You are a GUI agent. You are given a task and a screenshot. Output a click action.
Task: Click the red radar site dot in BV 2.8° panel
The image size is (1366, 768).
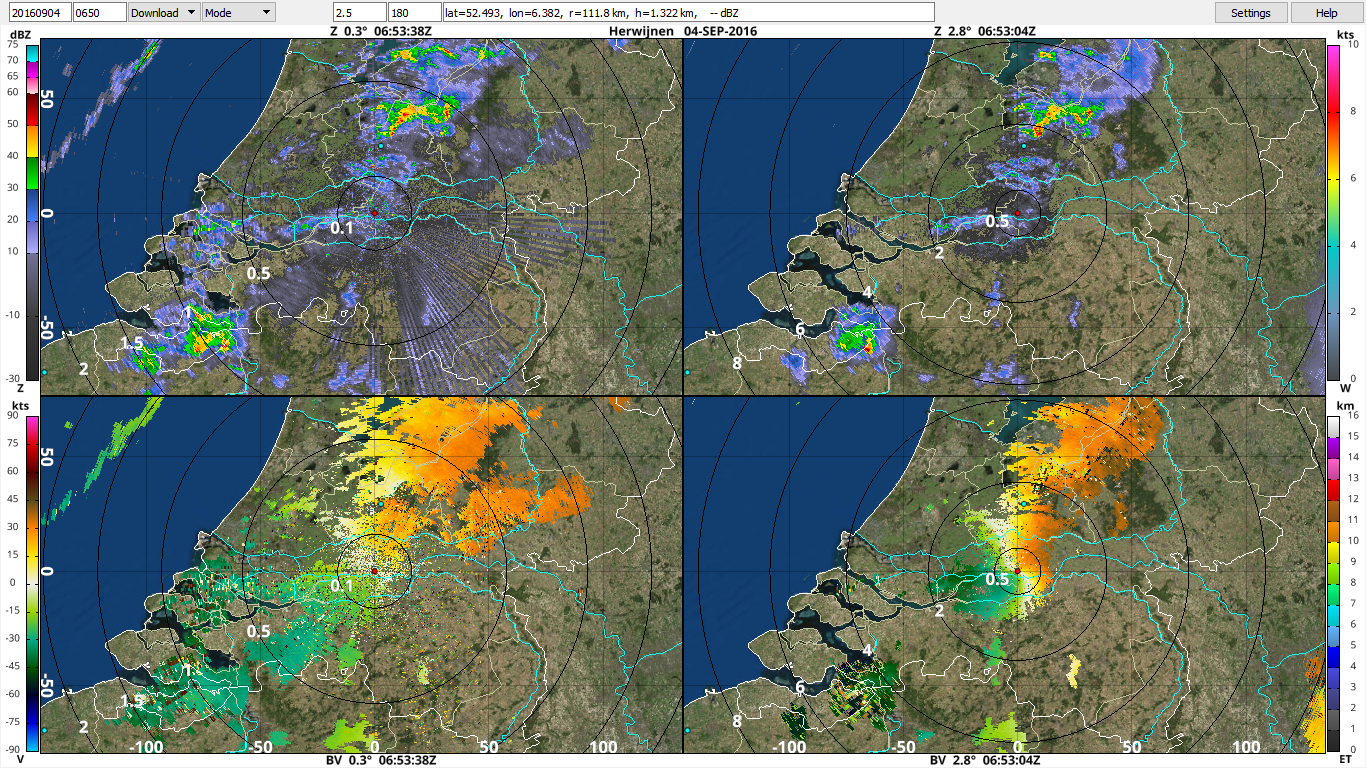[x=1017, y=571]
